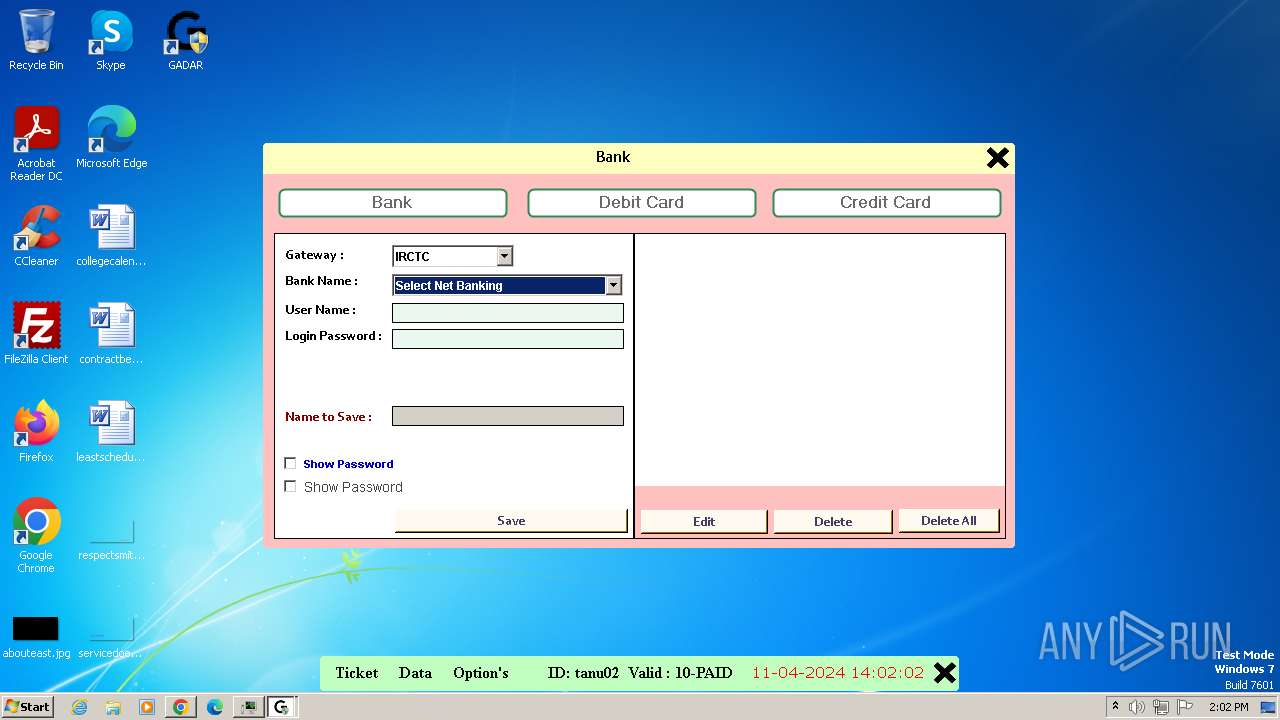Switch to the Credit Card tab
The width and height of the screenshot is (1280, 720).
point(886,202)
